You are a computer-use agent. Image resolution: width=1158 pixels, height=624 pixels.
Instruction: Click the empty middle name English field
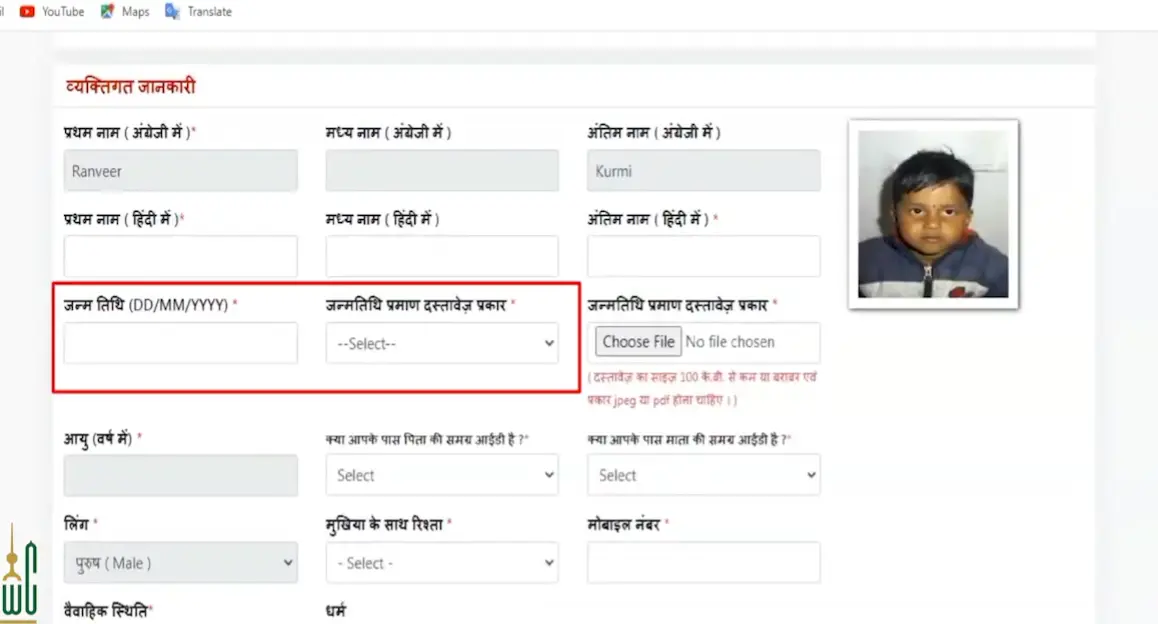(x=442, y=171)
